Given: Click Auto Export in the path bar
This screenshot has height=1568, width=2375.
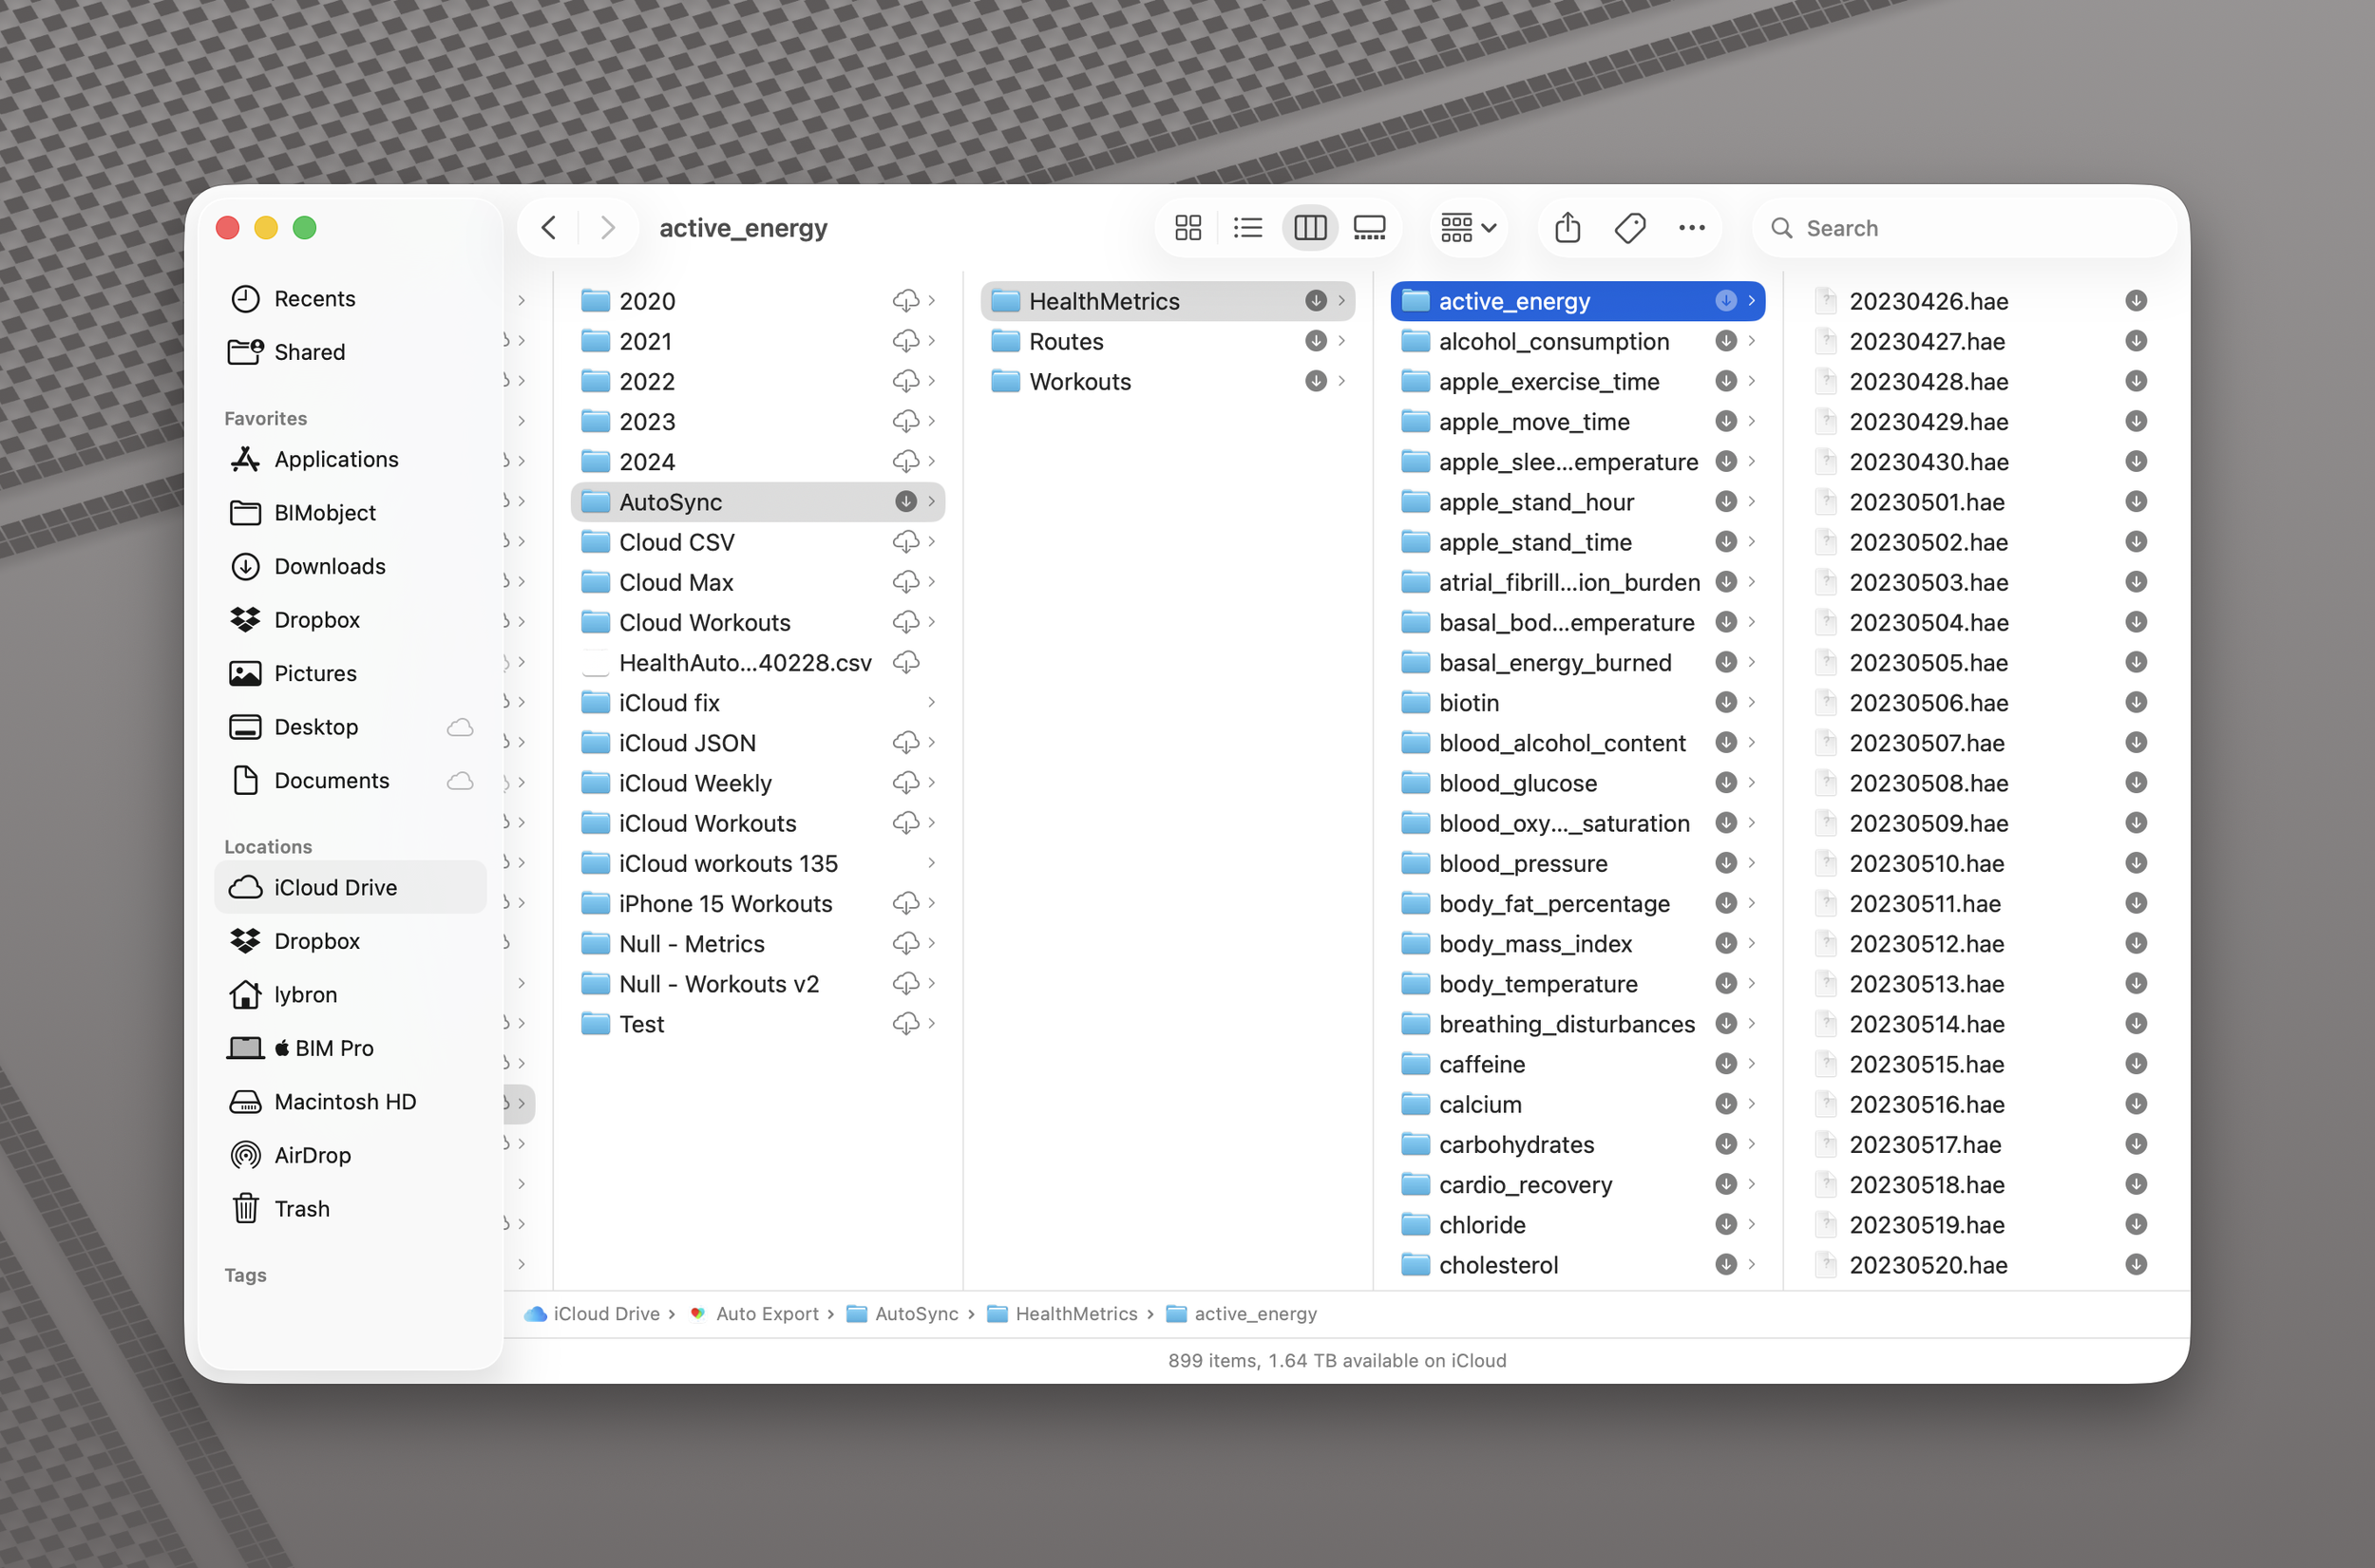Looking at the screenshot, I should click(766, 1314).
